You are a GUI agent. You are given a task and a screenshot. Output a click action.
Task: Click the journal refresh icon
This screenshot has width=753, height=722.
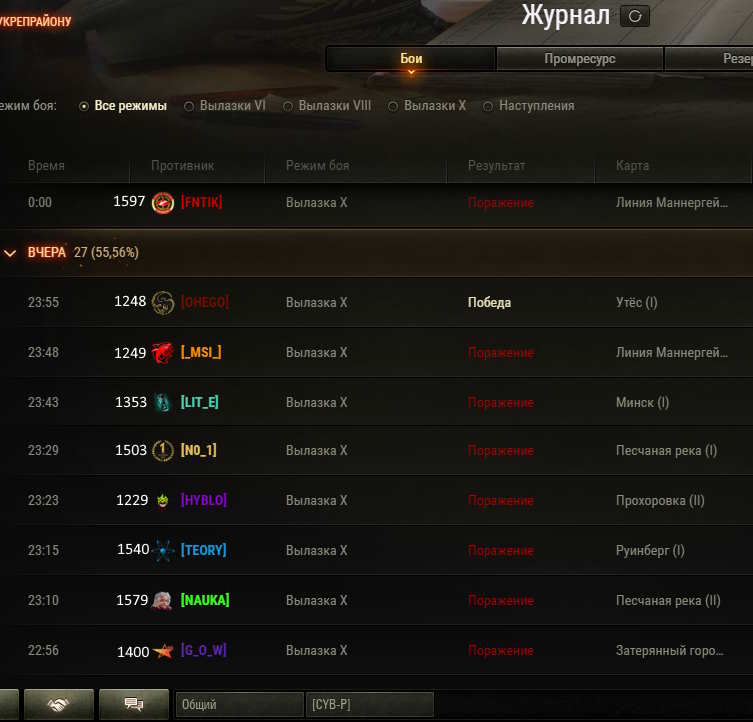(634, 16)
